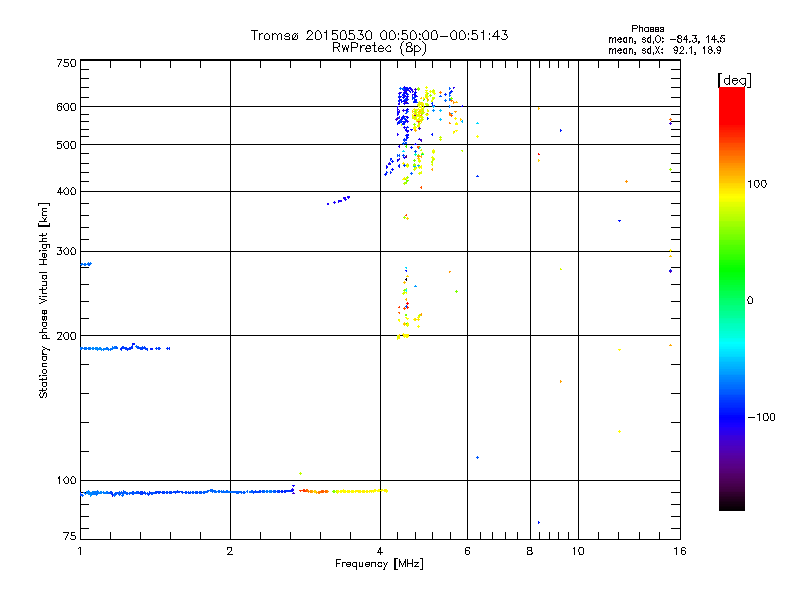Click the dense blue point cluster above 600 km
800x600 pixels.
(405, 96)
